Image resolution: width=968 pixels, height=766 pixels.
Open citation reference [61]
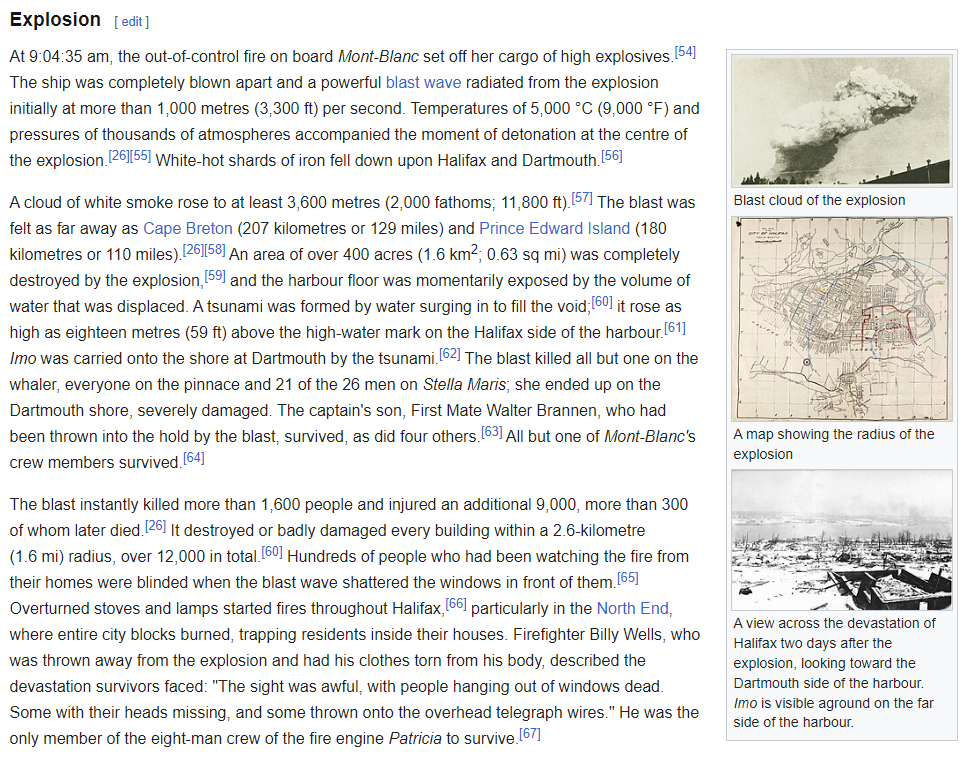(675, 327)
